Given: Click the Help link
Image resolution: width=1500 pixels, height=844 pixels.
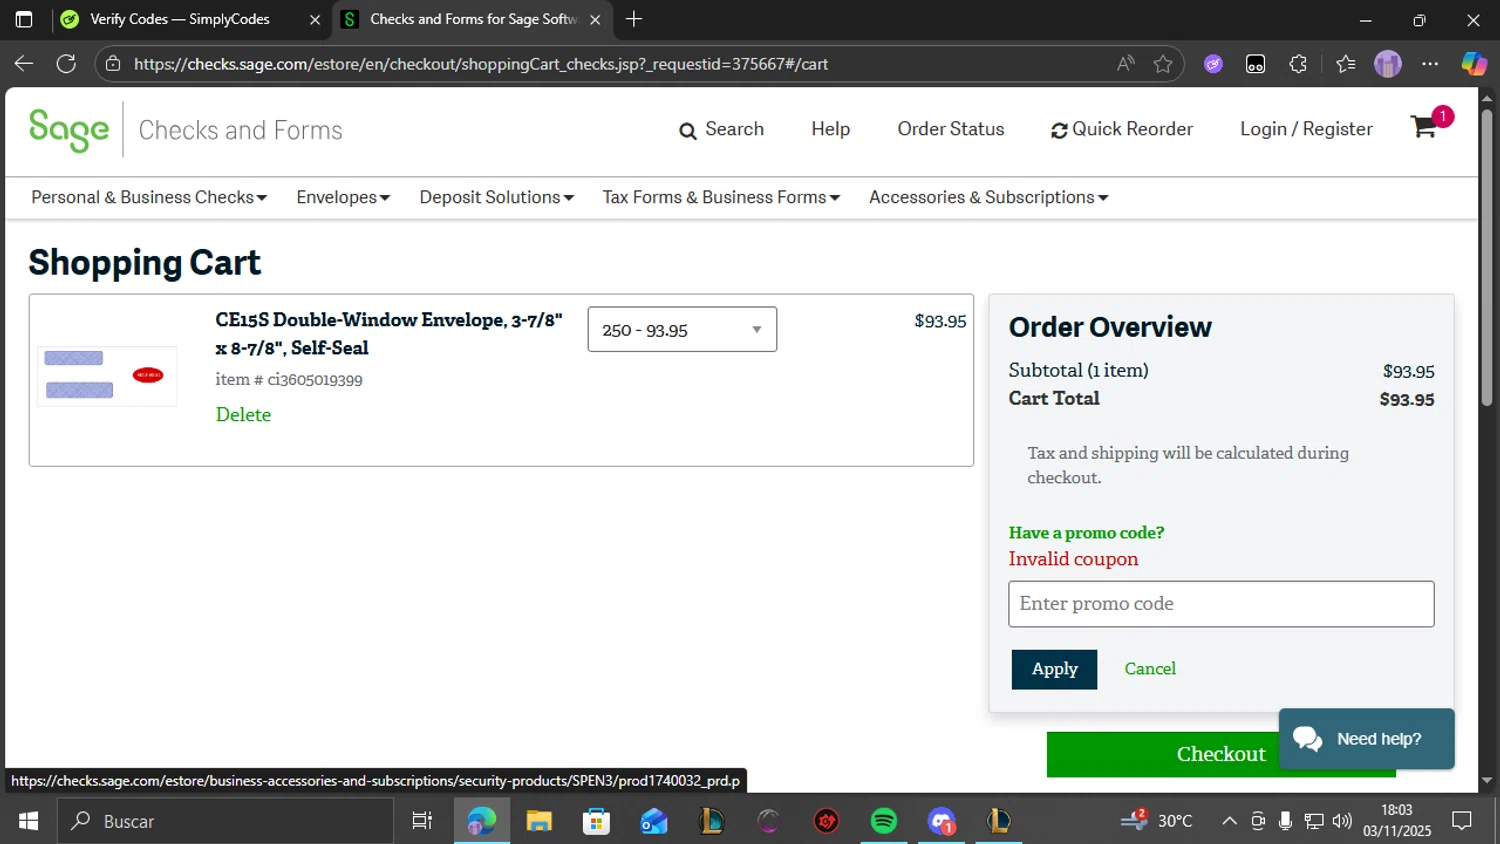Looking at the screenshot, I should coord(830,129).
